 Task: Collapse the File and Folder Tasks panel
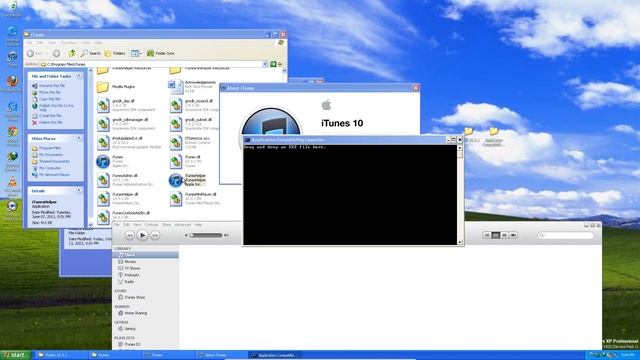point(79,76)
